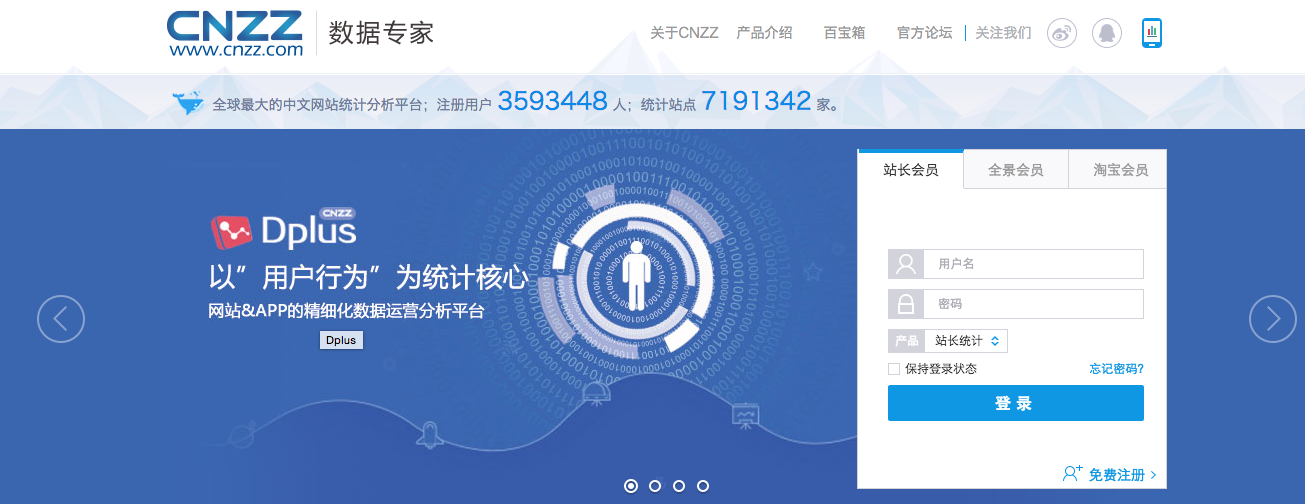Click the add-user icon near 免费注册
Screen dimensions: 1305x504
click(x=1073, y=473)
